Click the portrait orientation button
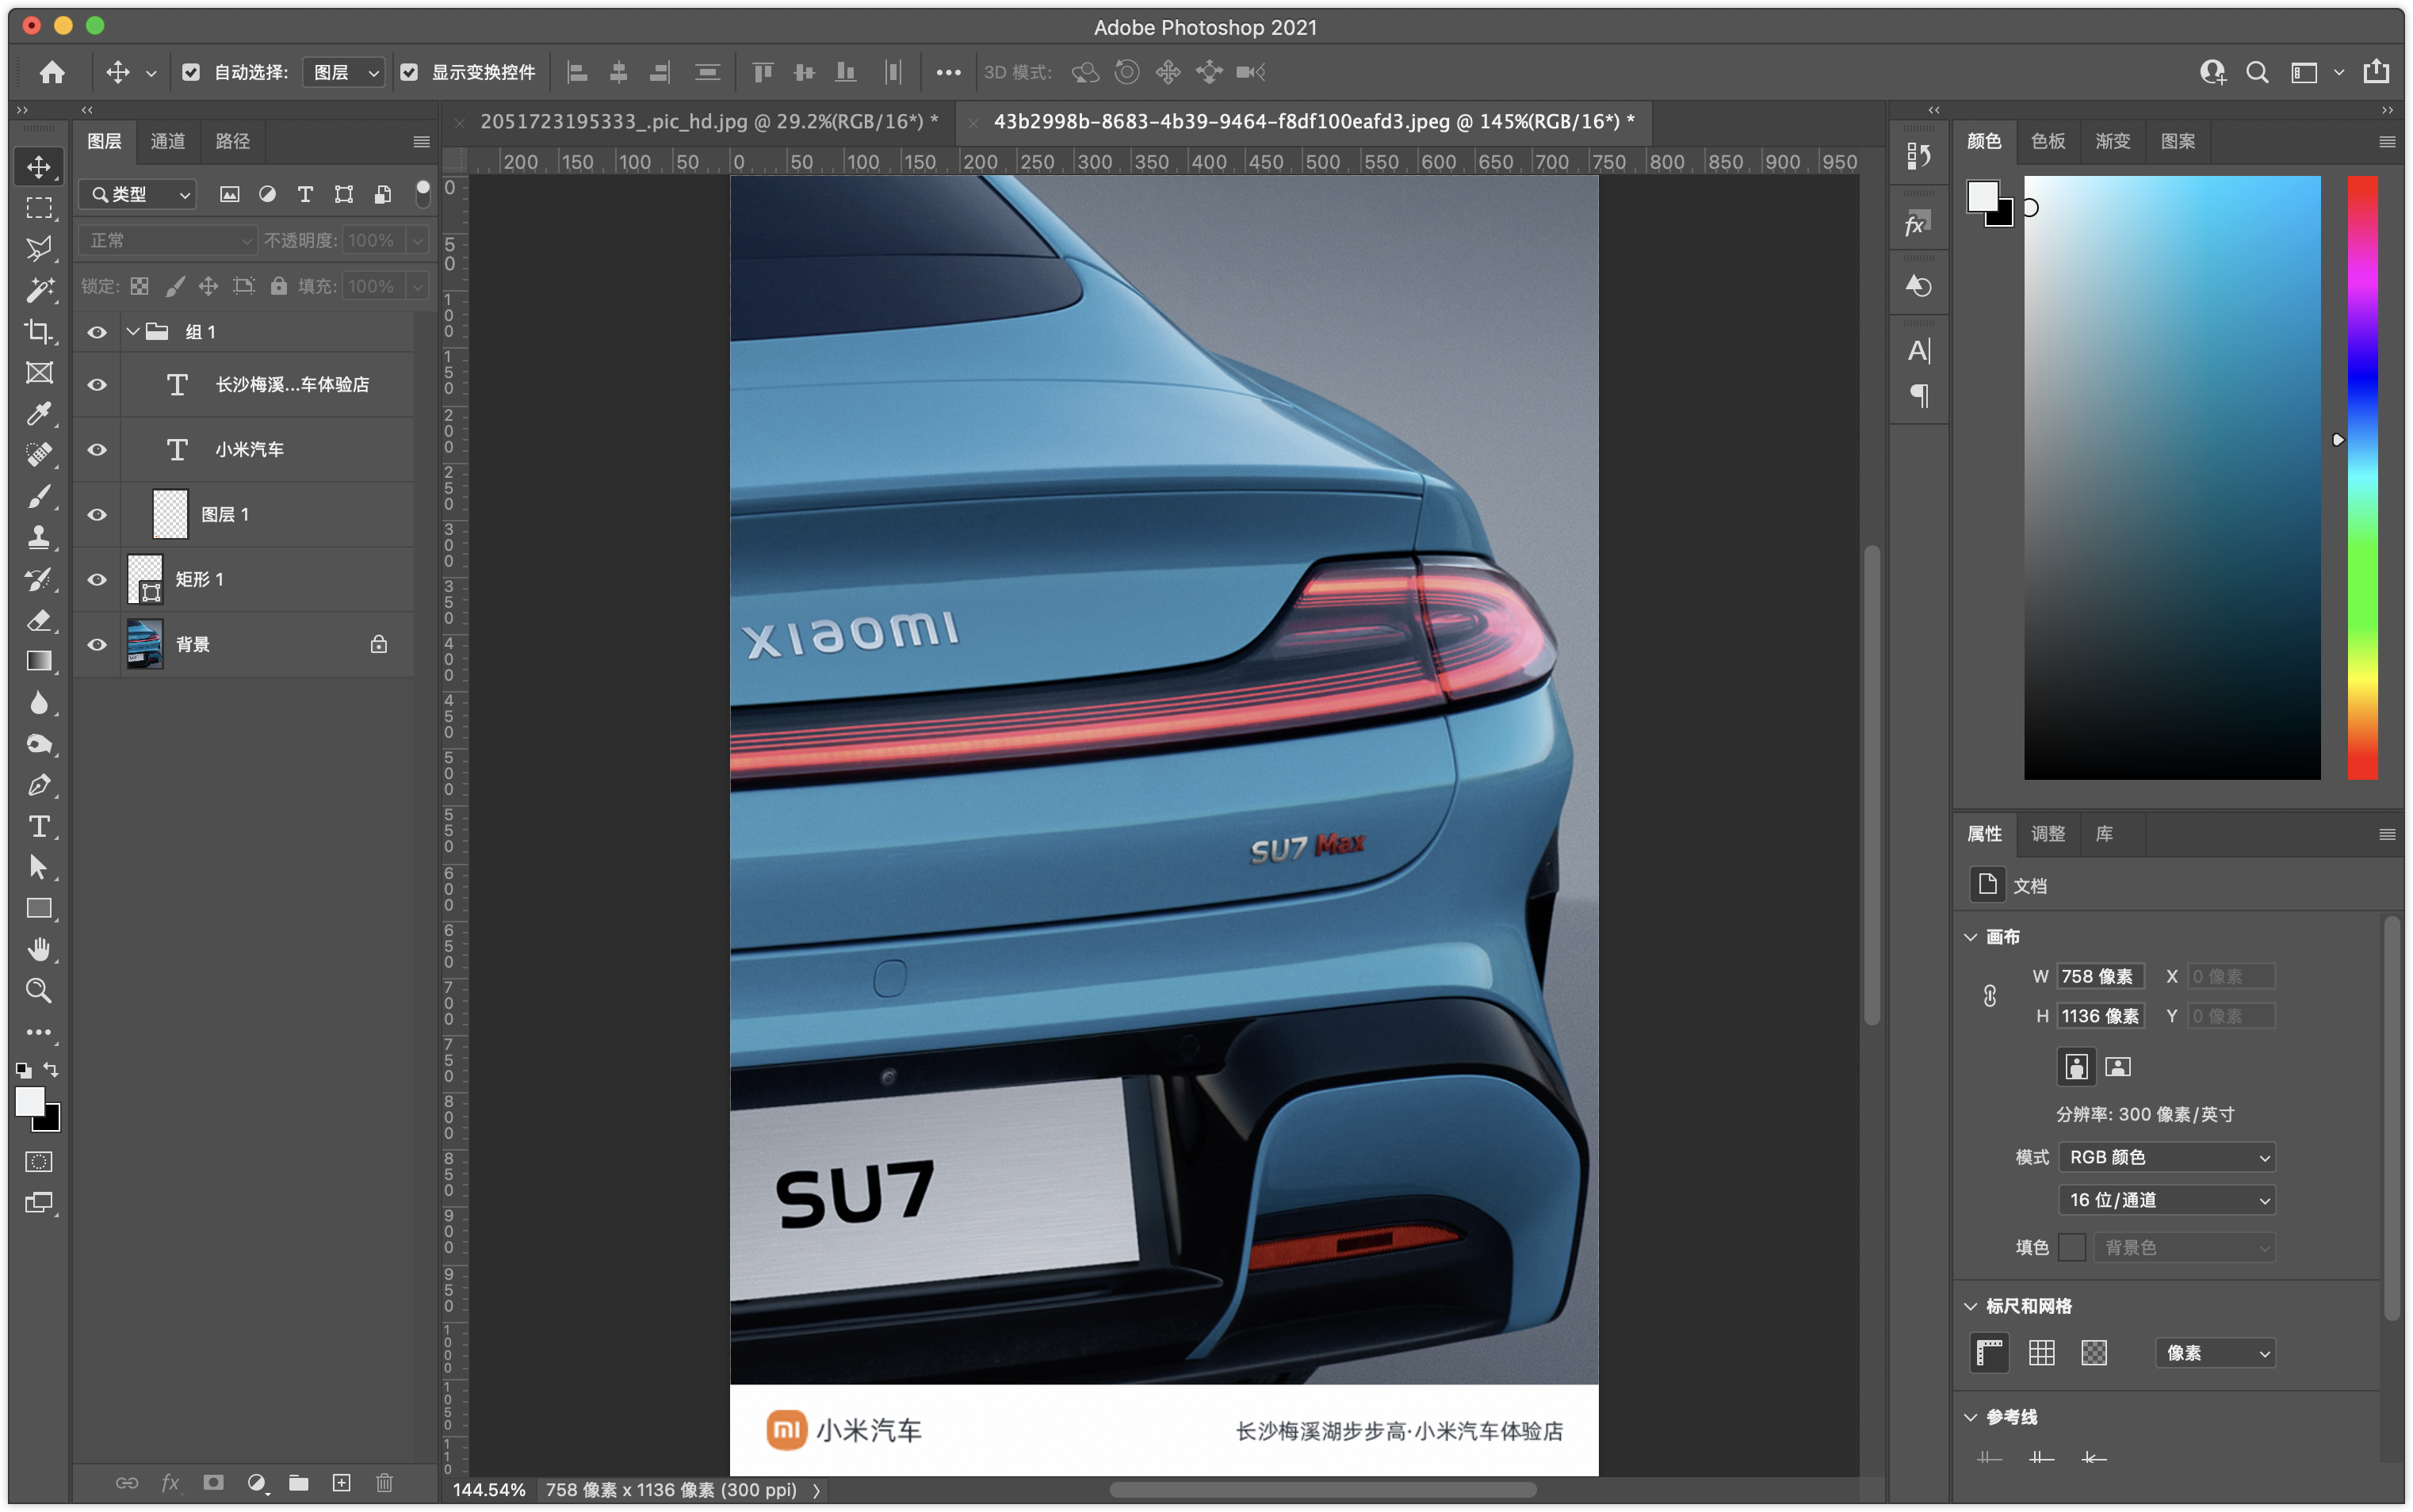 coord(2076,1067)
